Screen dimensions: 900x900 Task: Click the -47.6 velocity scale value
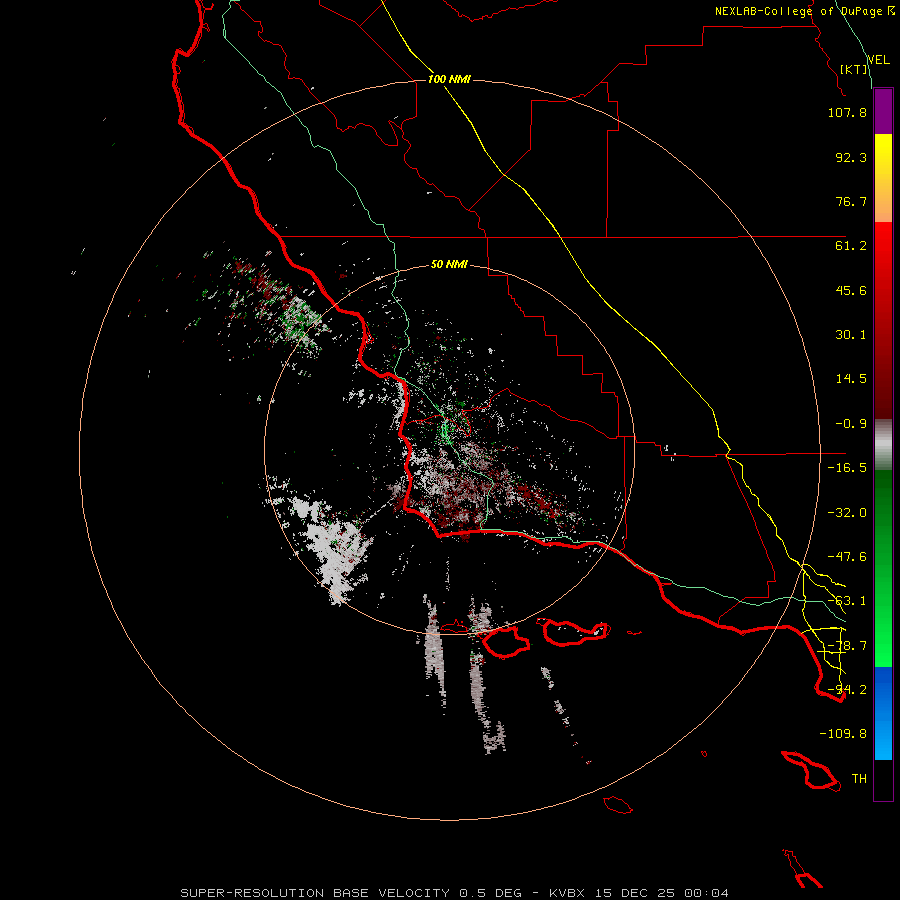pos(847,557)
